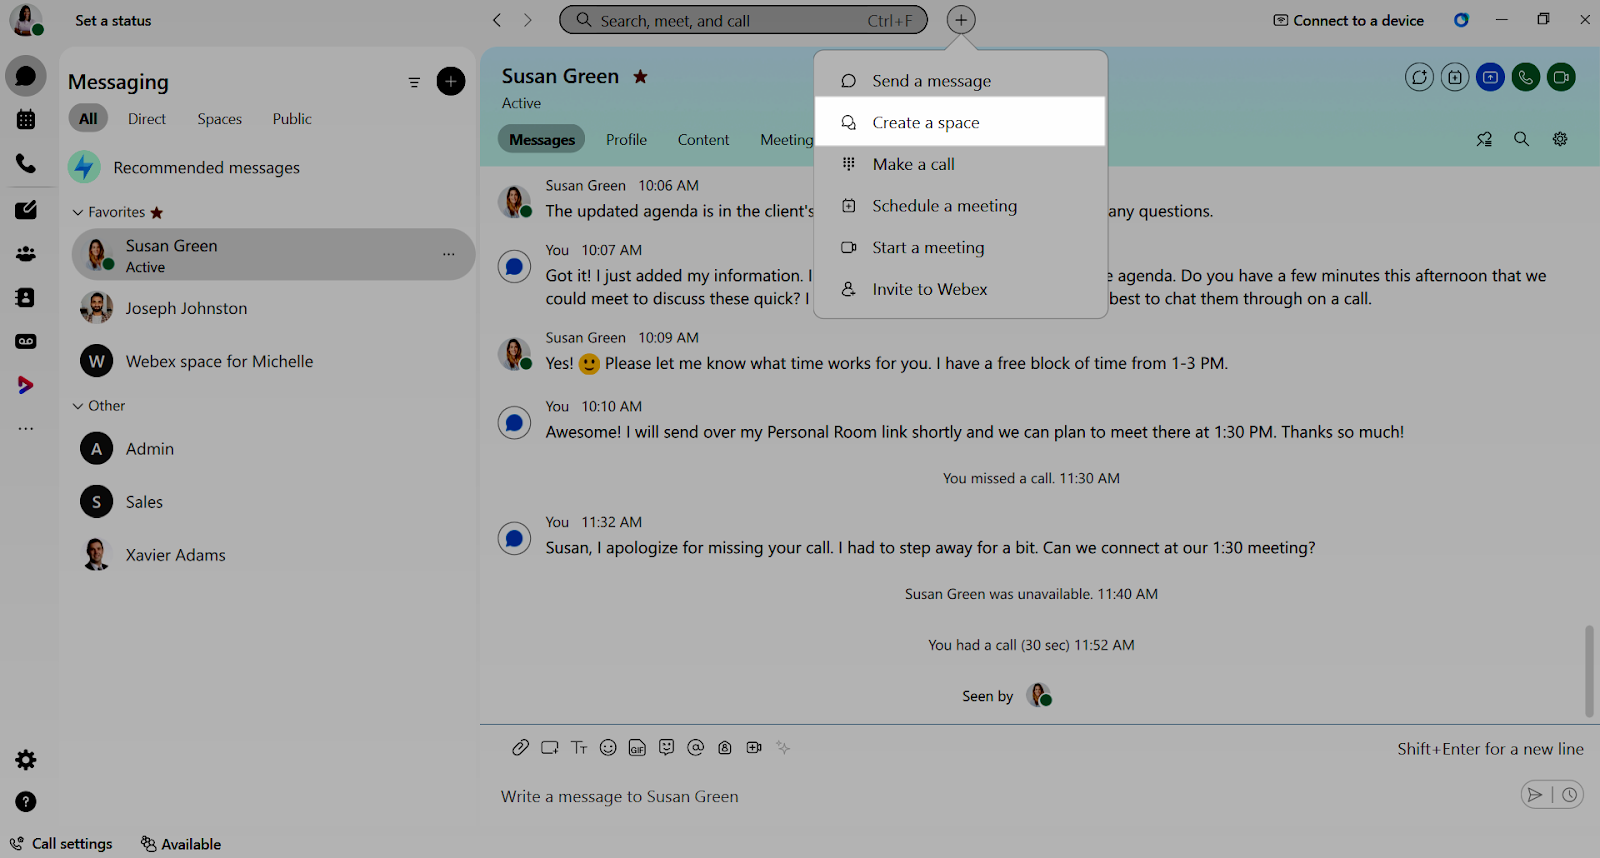Open the GIF picker
This screenshot has height=858, width=1600.
[637, 747]
